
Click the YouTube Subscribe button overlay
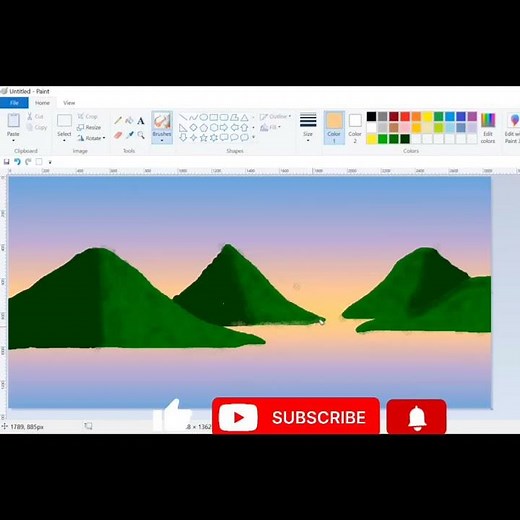point(296,416)
